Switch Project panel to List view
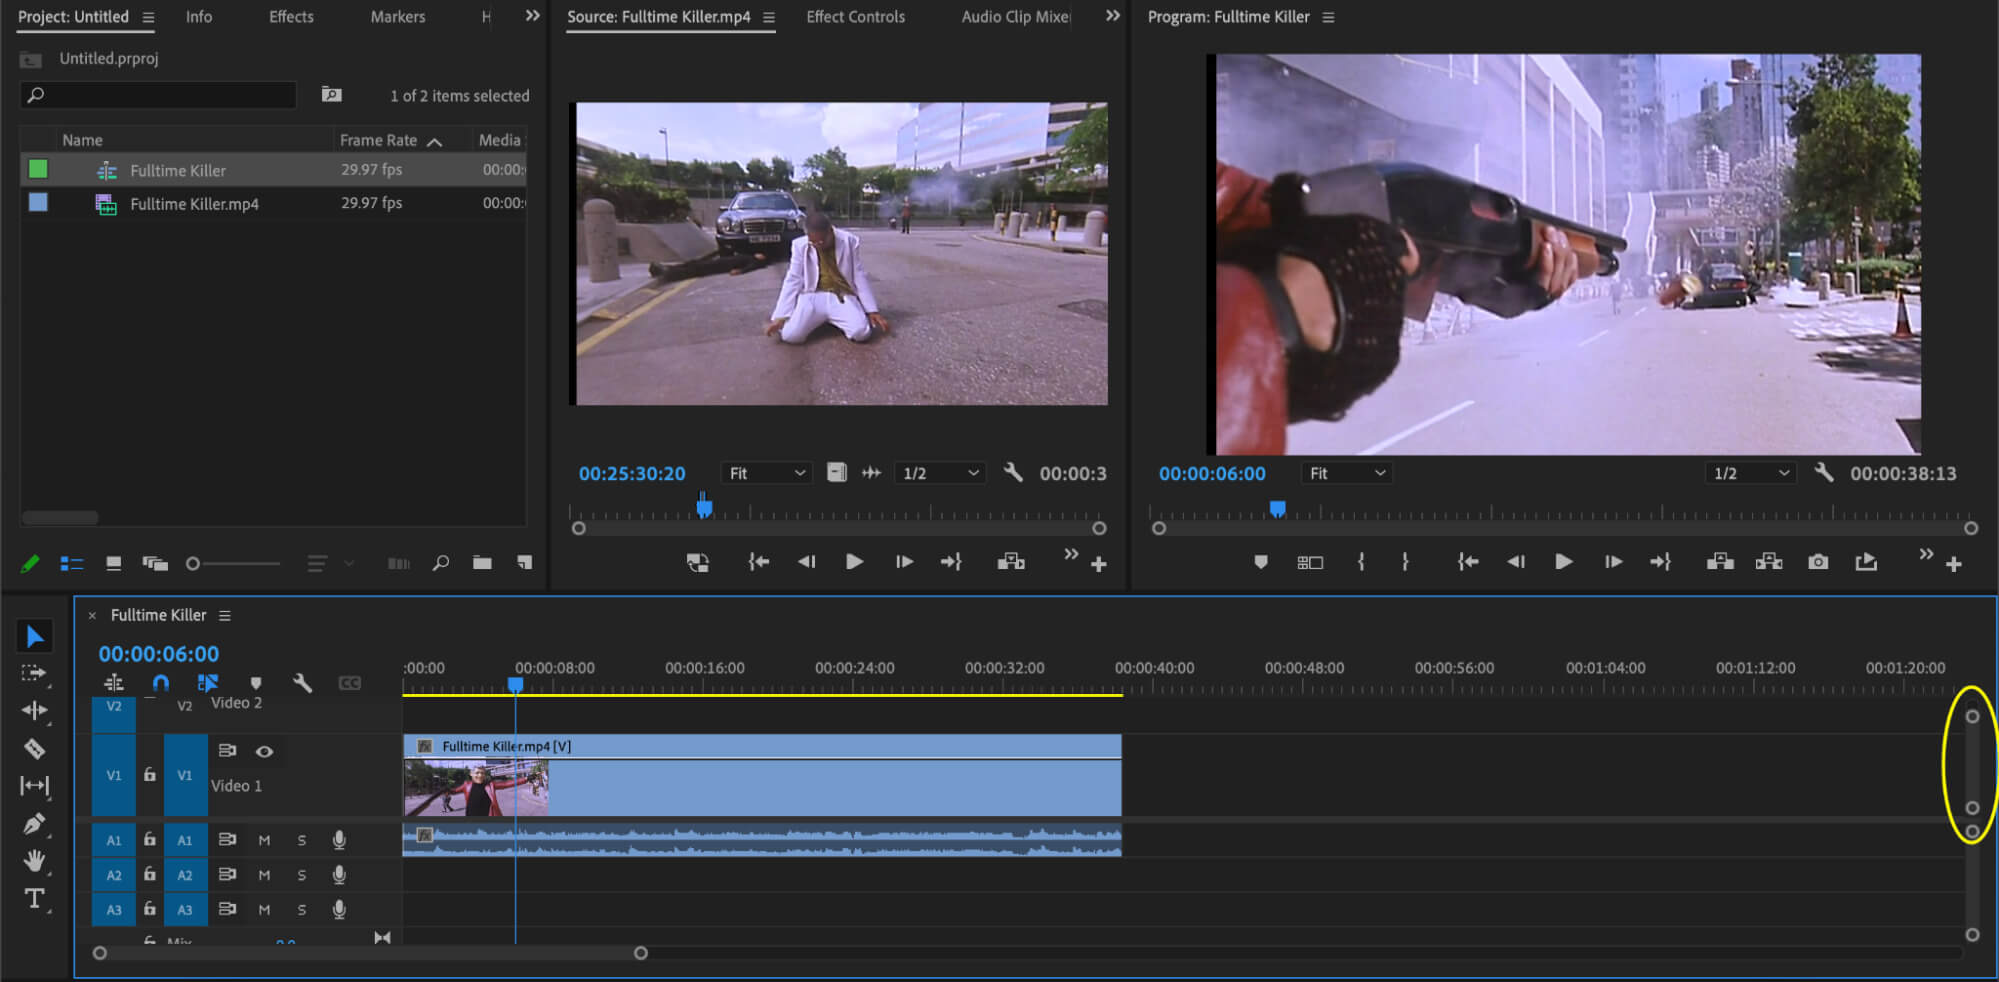This screenshot has width=1999, height=982. point(72,564)
